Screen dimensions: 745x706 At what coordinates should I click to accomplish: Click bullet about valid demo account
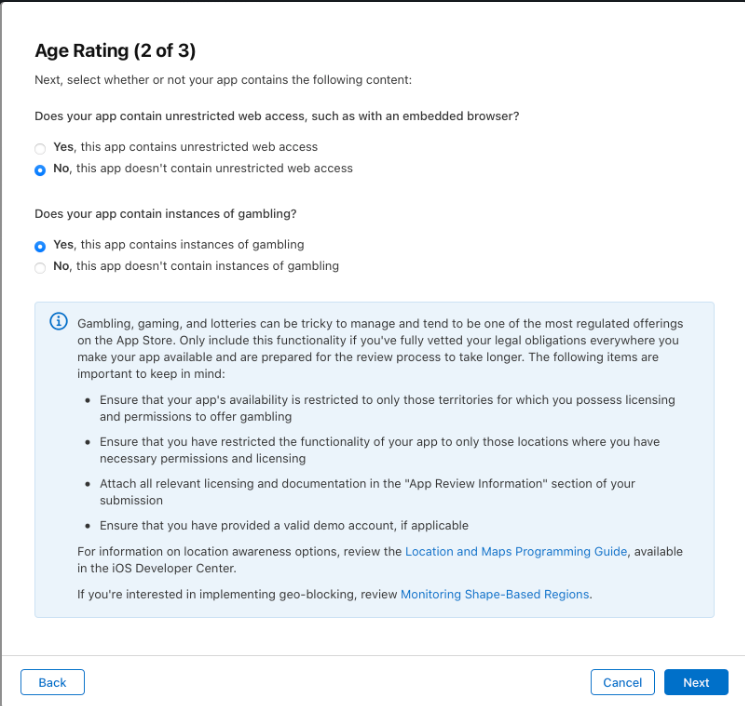[284, 525]
